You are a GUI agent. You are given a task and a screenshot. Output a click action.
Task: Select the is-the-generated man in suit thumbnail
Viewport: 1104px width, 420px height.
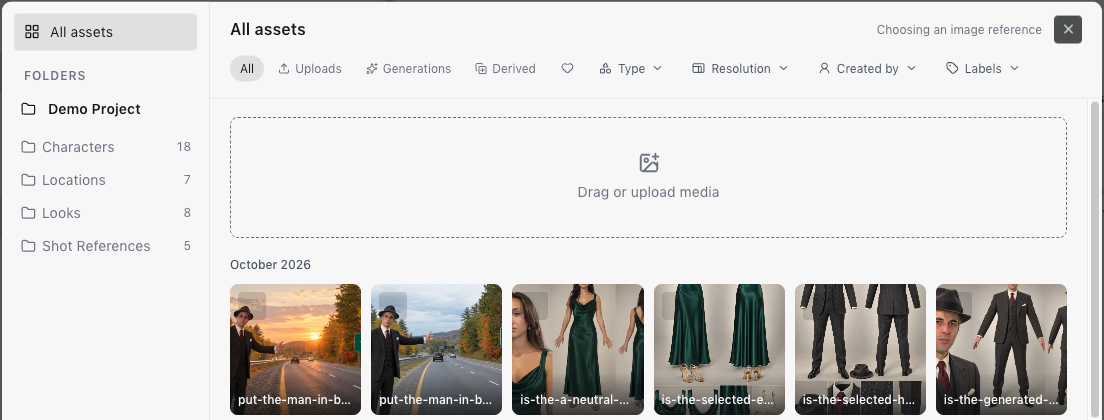pyautogui.click(x=1001, y=349)
